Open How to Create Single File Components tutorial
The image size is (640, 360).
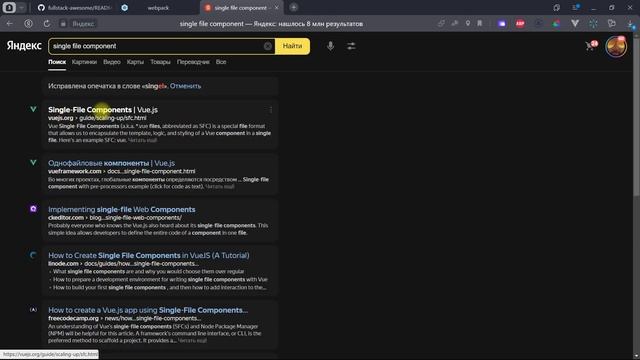(x=149, y=256)
